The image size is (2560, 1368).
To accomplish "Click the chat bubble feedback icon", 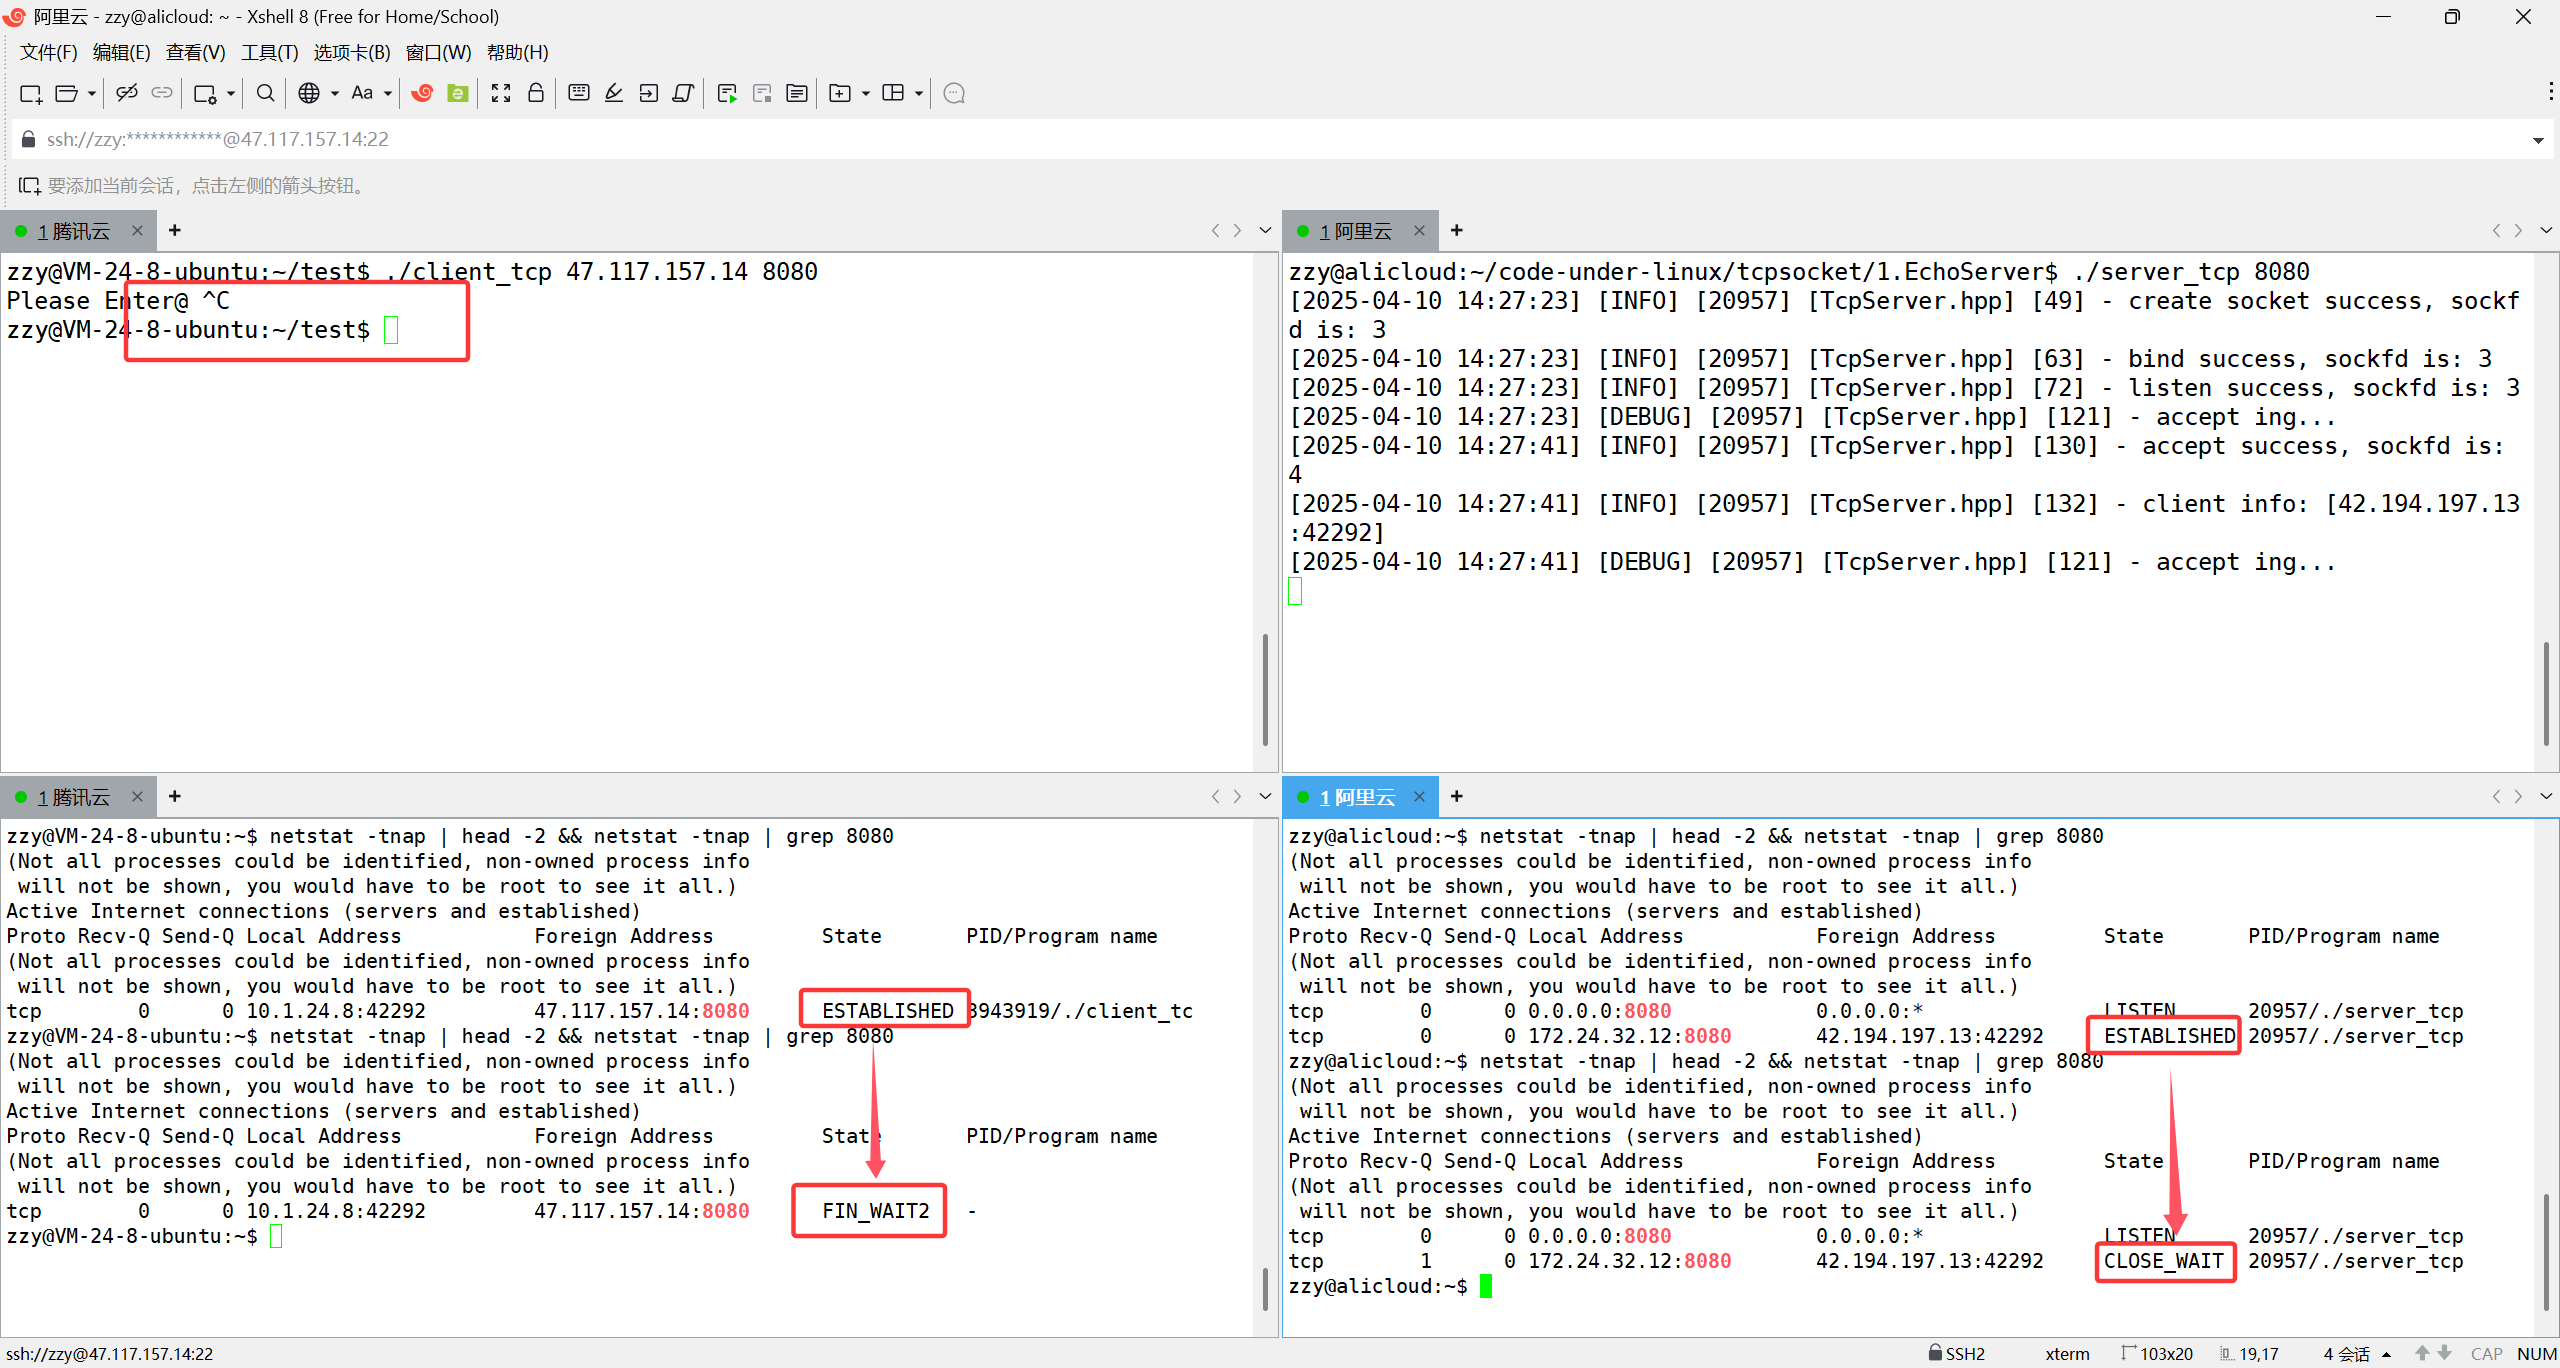I will point(954,93).
